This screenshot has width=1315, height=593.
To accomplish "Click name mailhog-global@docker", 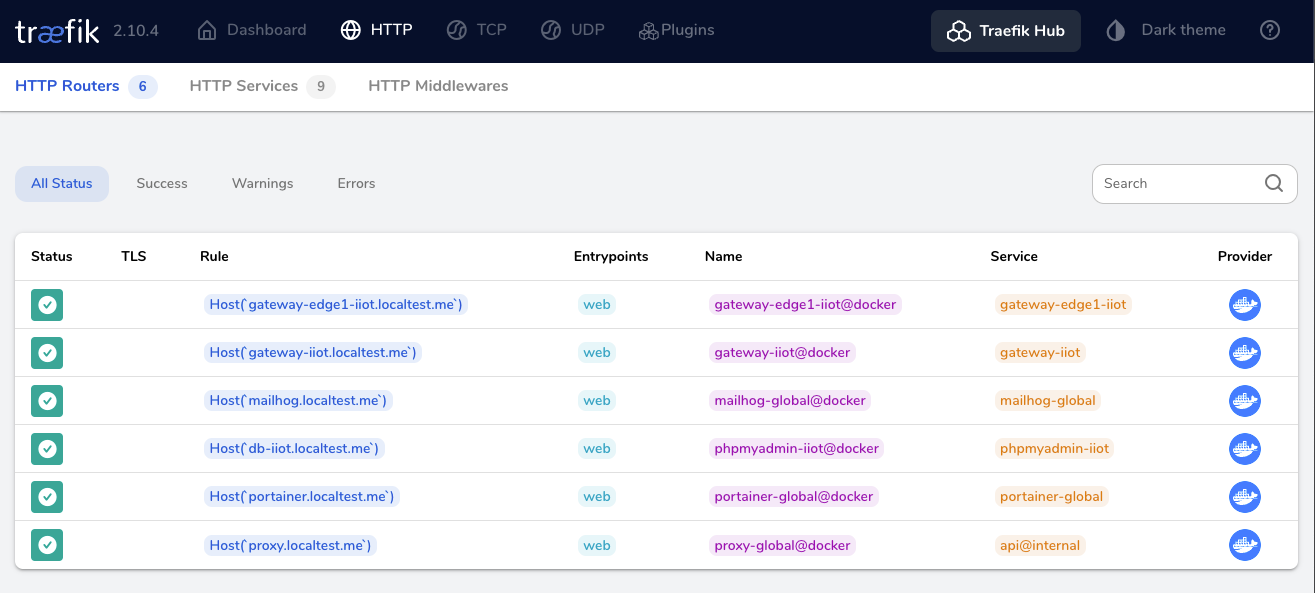I will [x=790, y=400].
